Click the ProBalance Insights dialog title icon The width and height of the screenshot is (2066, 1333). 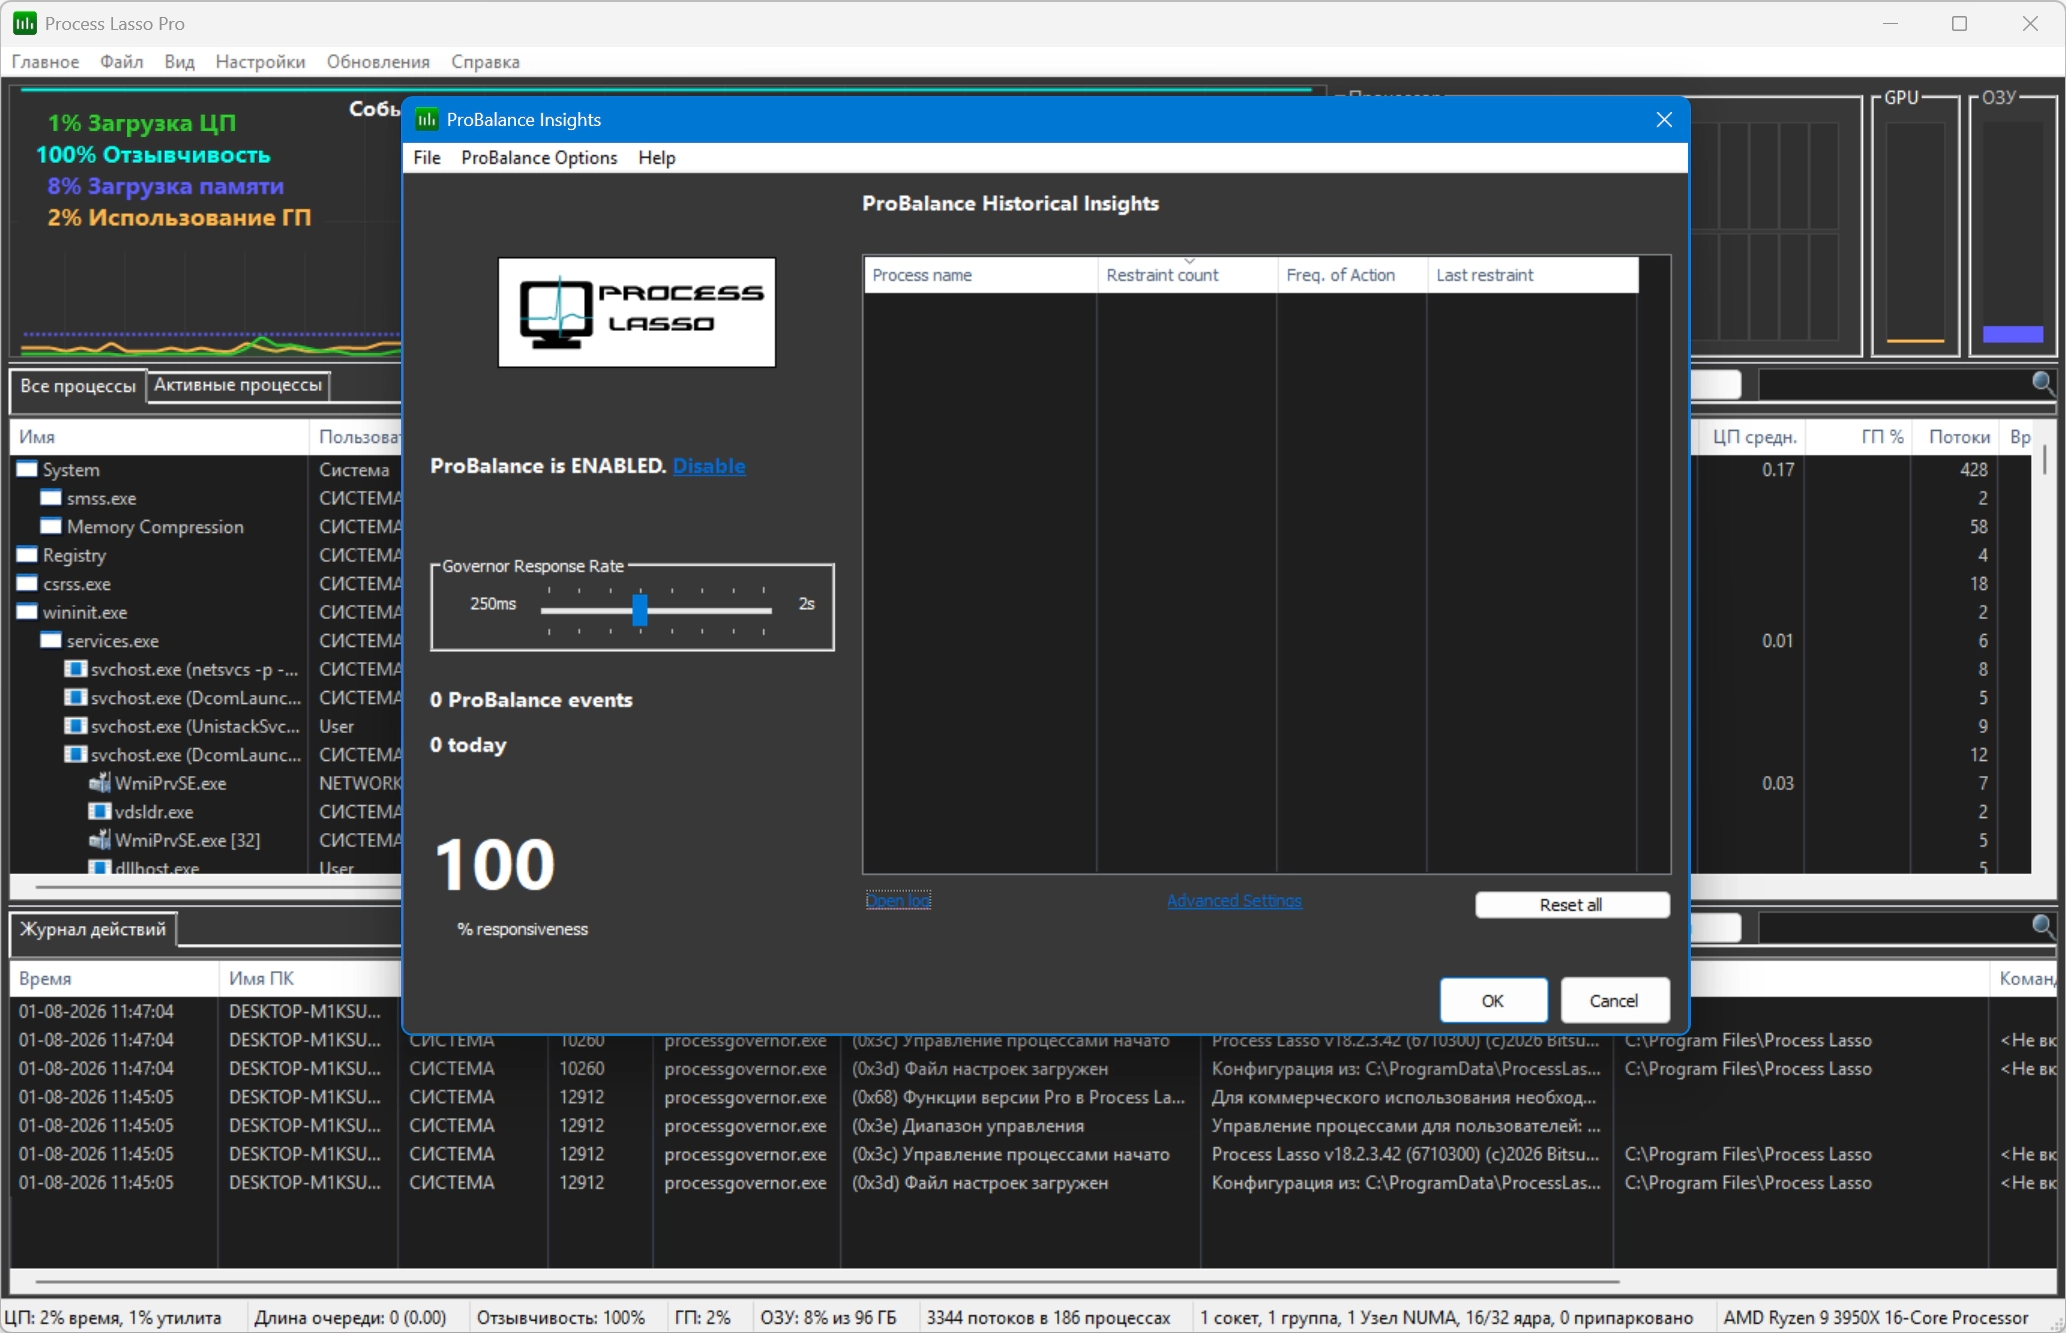pyautogui.click(x=427, y=119)
